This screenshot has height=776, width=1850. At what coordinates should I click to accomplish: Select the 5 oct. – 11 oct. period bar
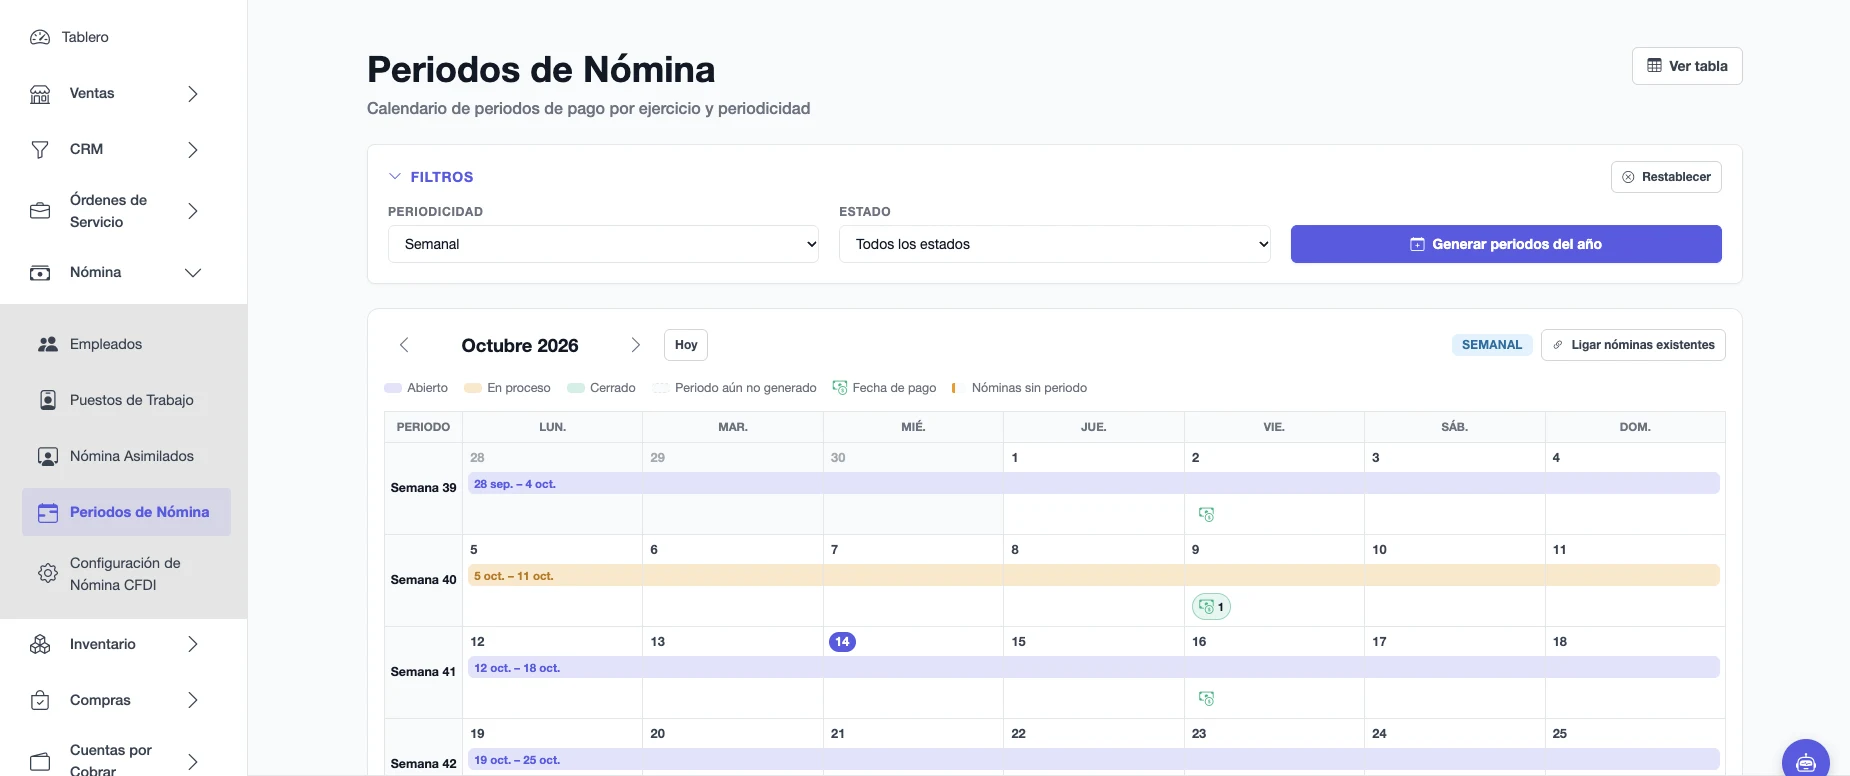point(1094,576)
